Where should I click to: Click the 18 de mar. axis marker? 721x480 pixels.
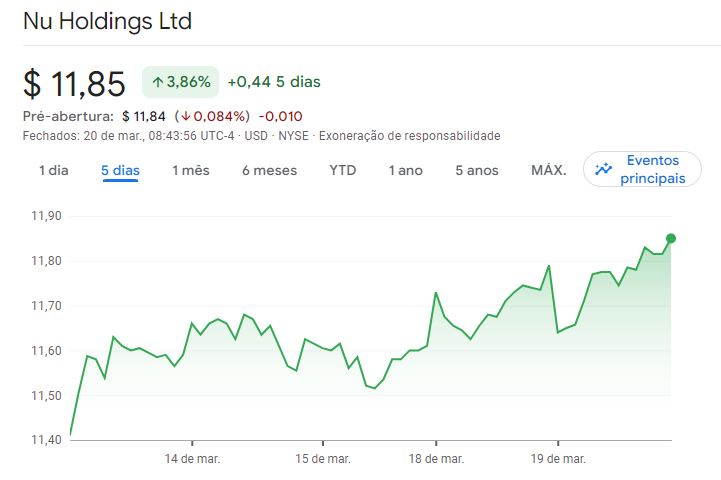pos(436,459)
